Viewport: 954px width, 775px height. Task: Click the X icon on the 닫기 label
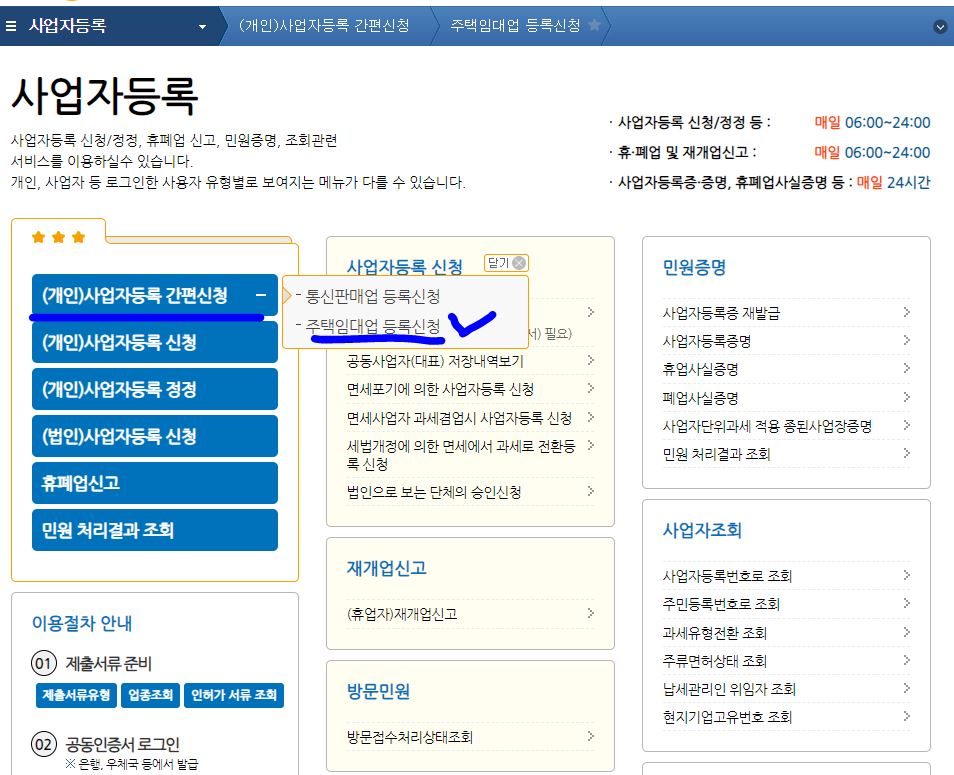[x=517, y=262]
